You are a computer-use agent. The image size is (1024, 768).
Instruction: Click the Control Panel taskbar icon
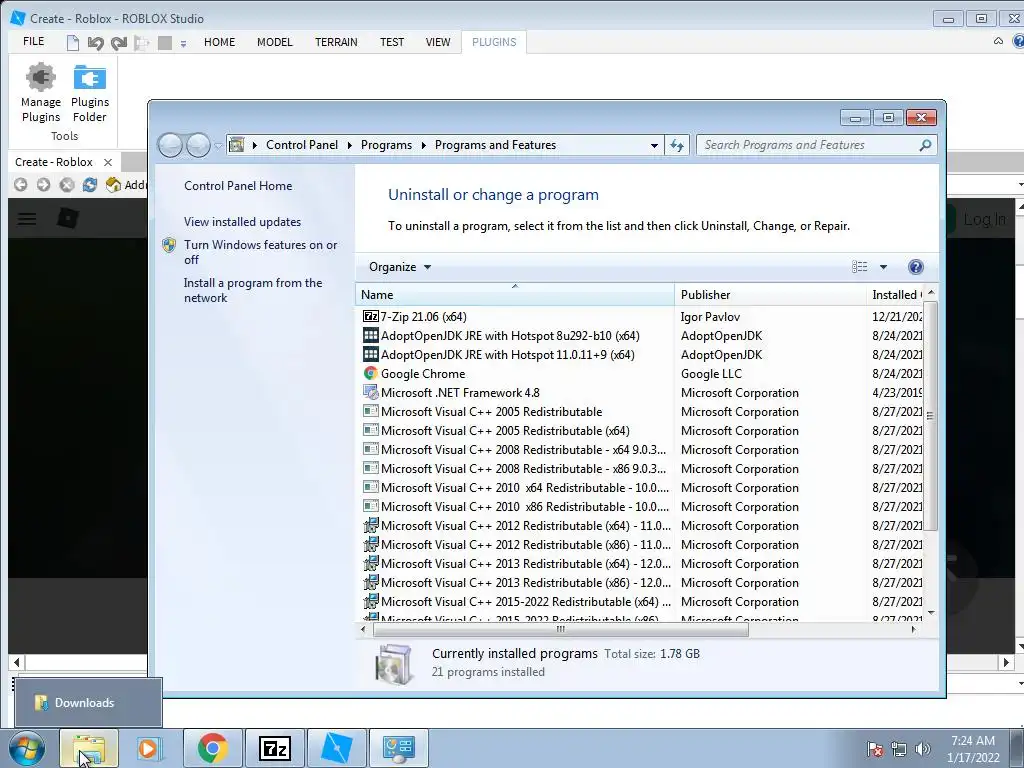(399, 748)
